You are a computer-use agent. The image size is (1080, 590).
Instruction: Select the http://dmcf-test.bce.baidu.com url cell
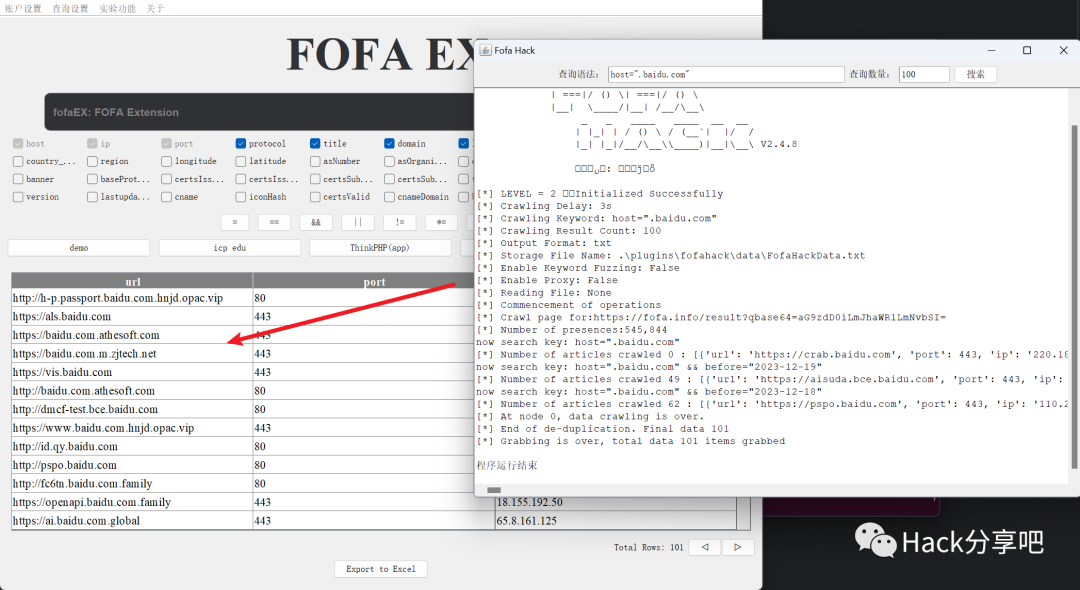(x=132, y=410)
